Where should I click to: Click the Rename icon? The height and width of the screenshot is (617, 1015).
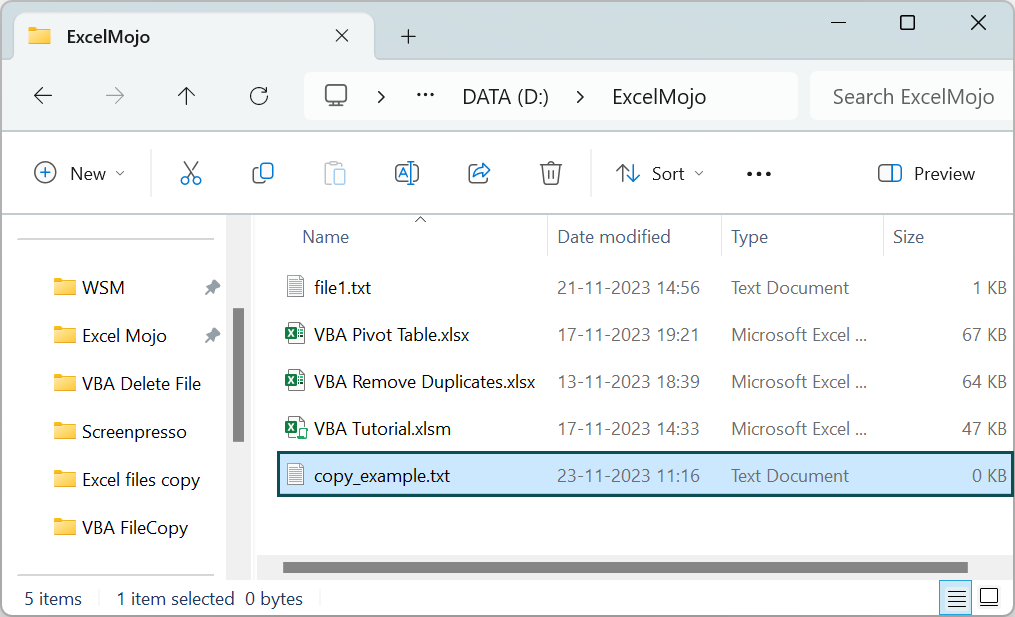[x=407, y=174]
